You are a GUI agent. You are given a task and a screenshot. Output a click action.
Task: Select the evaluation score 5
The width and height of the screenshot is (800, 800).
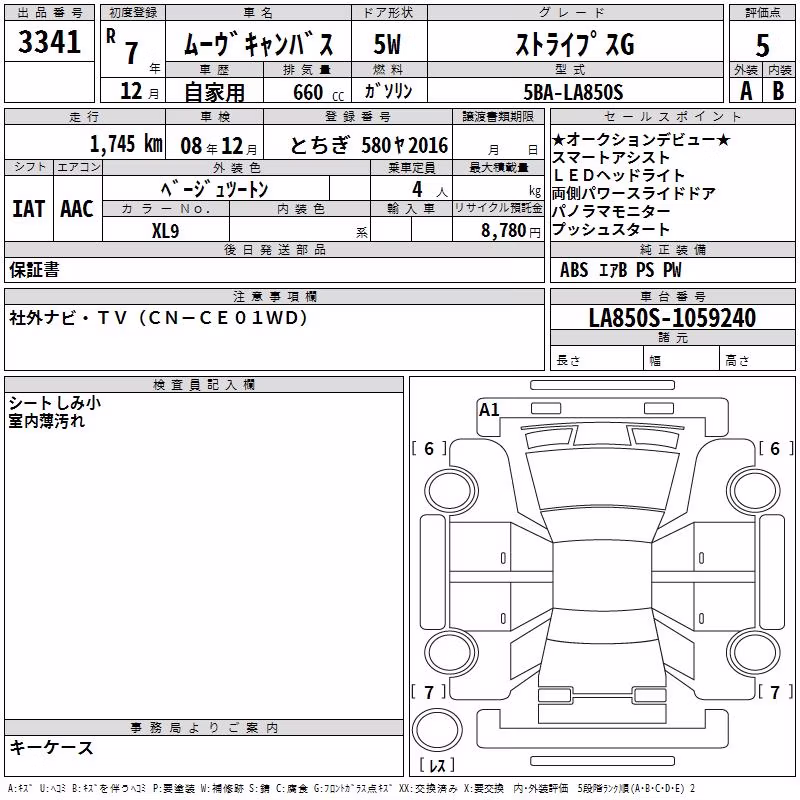pos(762,45)
